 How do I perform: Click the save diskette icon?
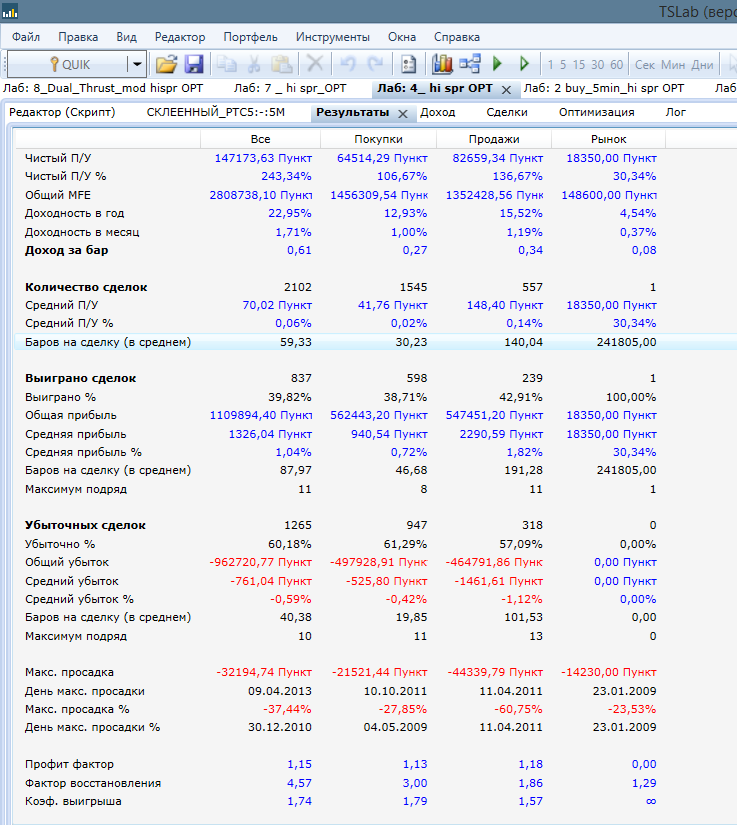pos(193,64)
